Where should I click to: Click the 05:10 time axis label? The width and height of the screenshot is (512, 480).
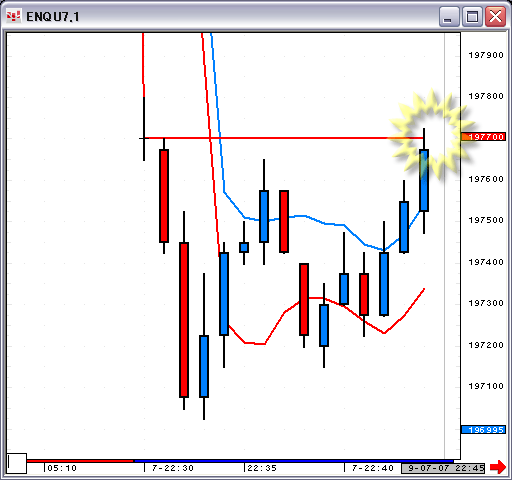pos(62,468)
